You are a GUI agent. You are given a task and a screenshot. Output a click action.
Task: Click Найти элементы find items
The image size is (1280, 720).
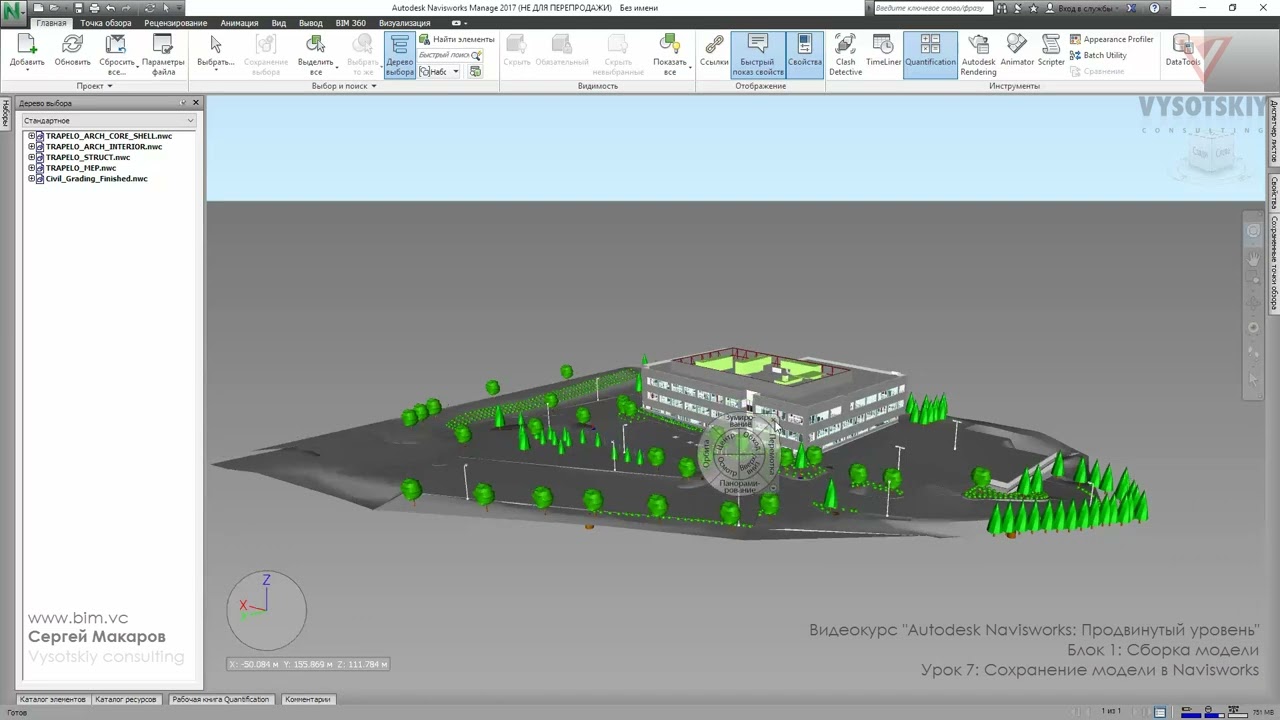pyautogui.click(x=456, y=40)
